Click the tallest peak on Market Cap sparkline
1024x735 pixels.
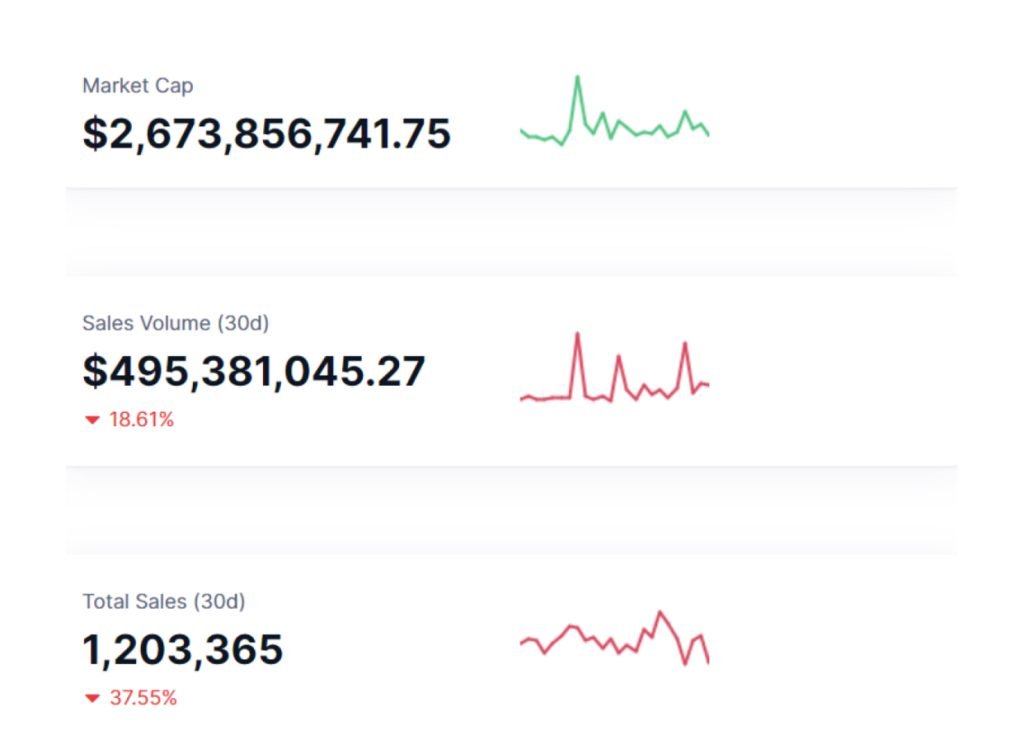tap(577, 77)
